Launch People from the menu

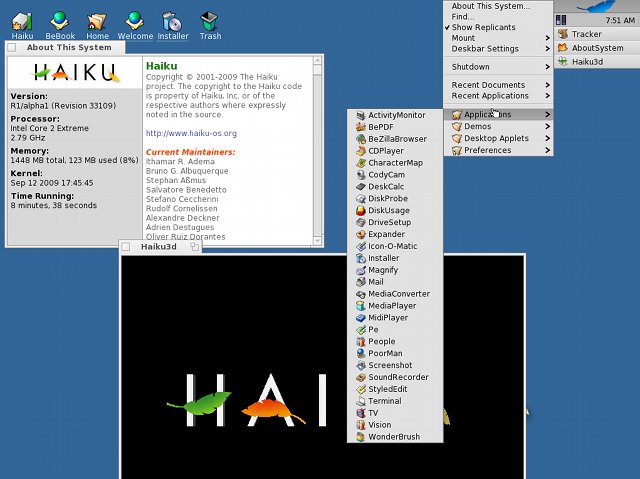point(395,341)
